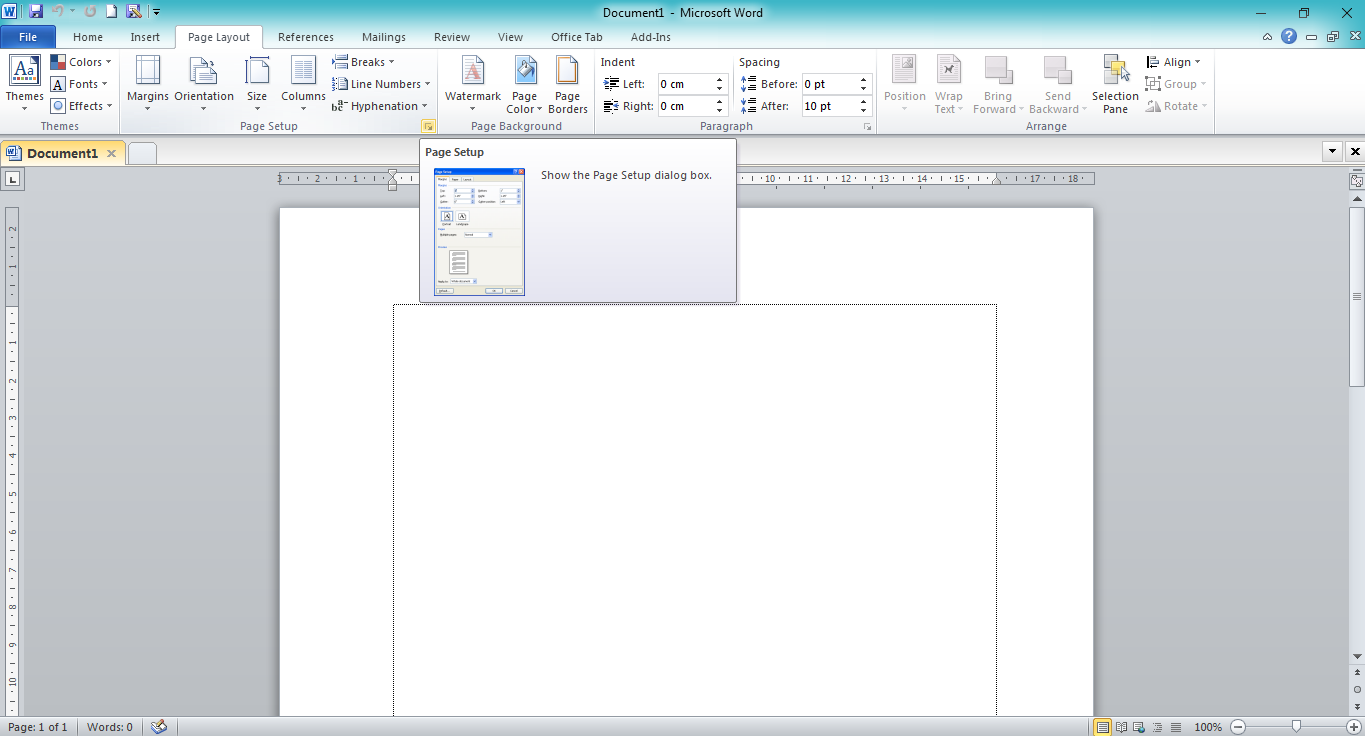The height and width of the screenshot is (736, 1365).
Task: Switch to Print Layout view
Action: pos(1103,727)
